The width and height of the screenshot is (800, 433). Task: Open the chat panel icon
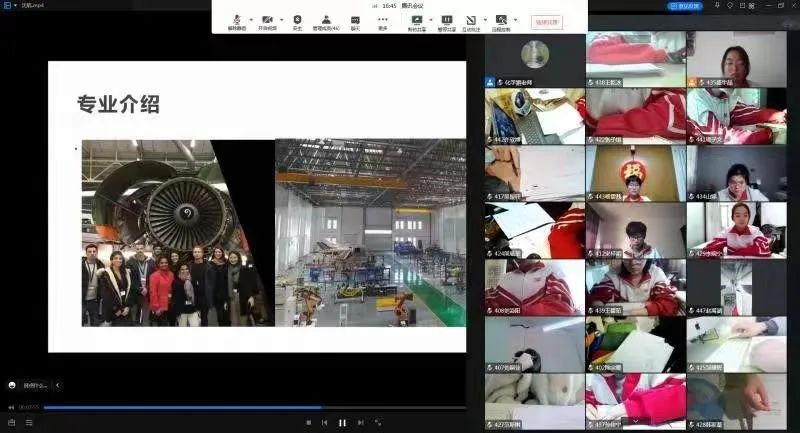point(355,20)
